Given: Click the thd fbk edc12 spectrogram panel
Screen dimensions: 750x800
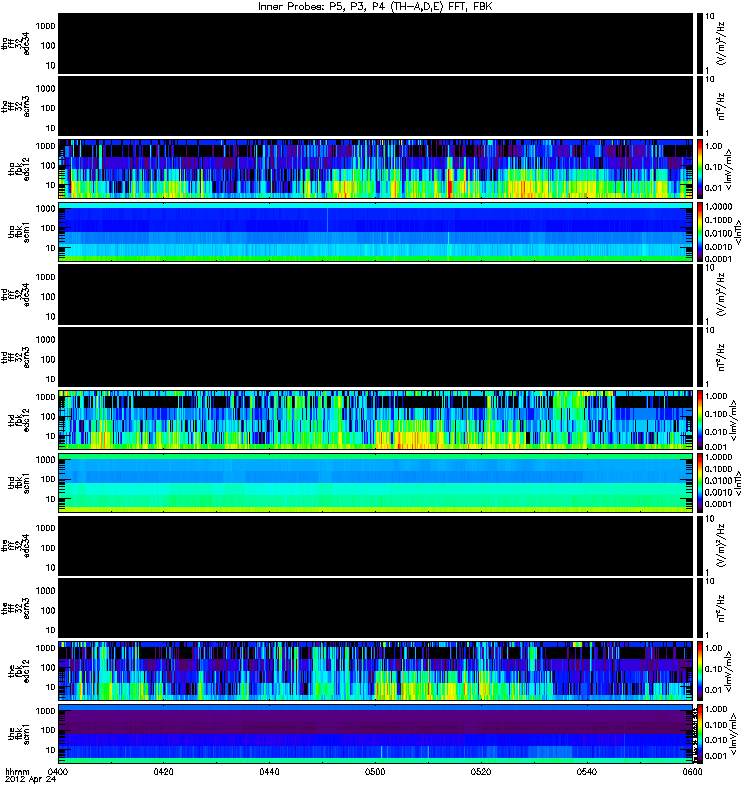Looking at the screenshot, I should pos(376,420).
